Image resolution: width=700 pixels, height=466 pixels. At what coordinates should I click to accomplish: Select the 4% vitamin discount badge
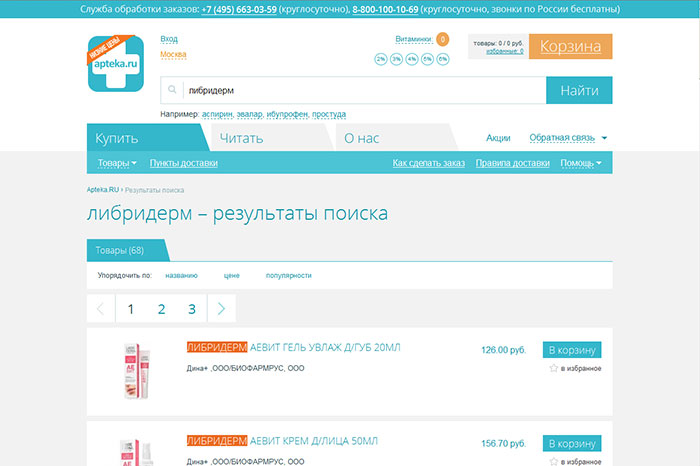[412, 59]
